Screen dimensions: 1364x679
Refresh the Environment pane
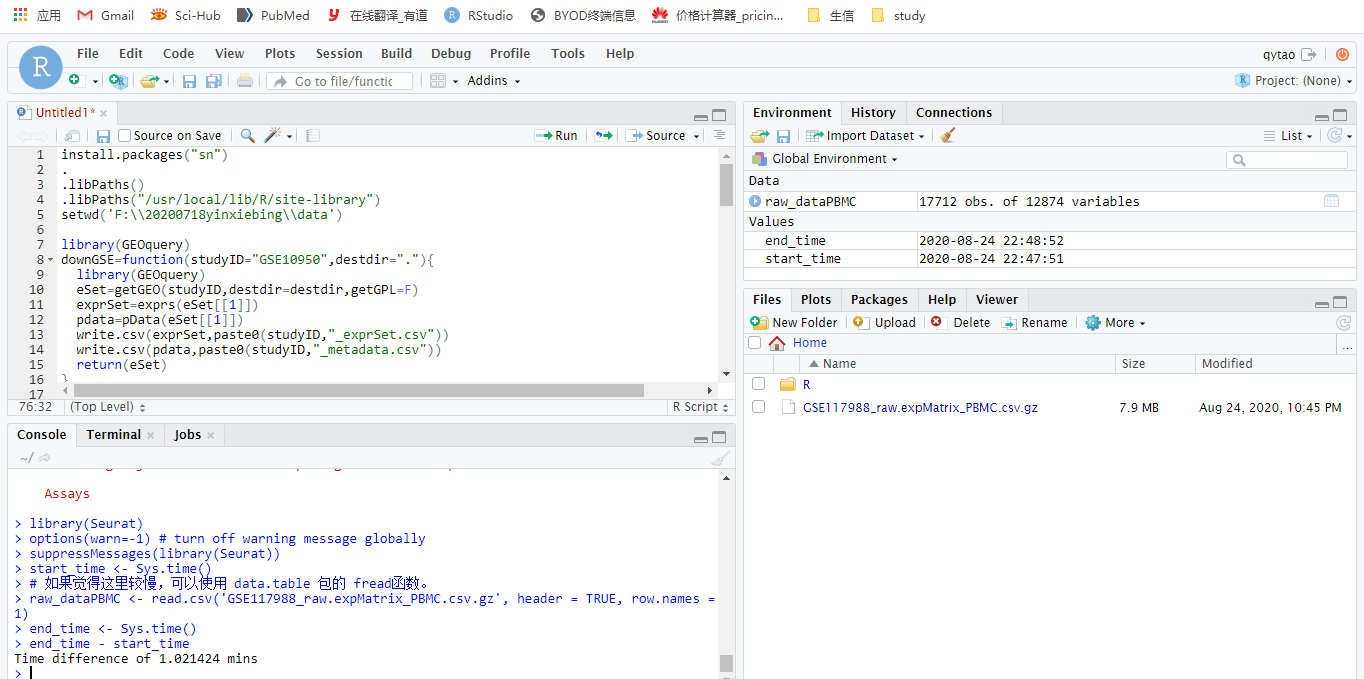1334,135
